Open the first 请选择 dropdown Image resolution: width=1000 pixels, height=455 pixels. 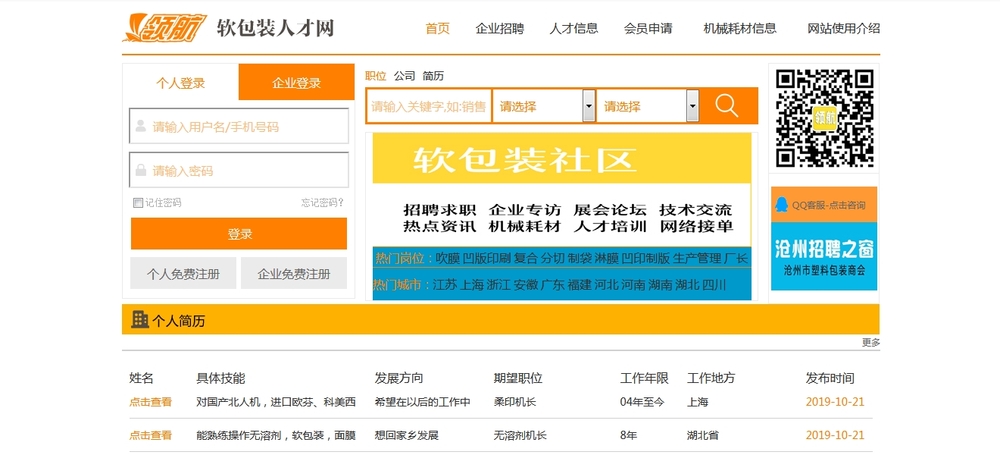point(544,106)
